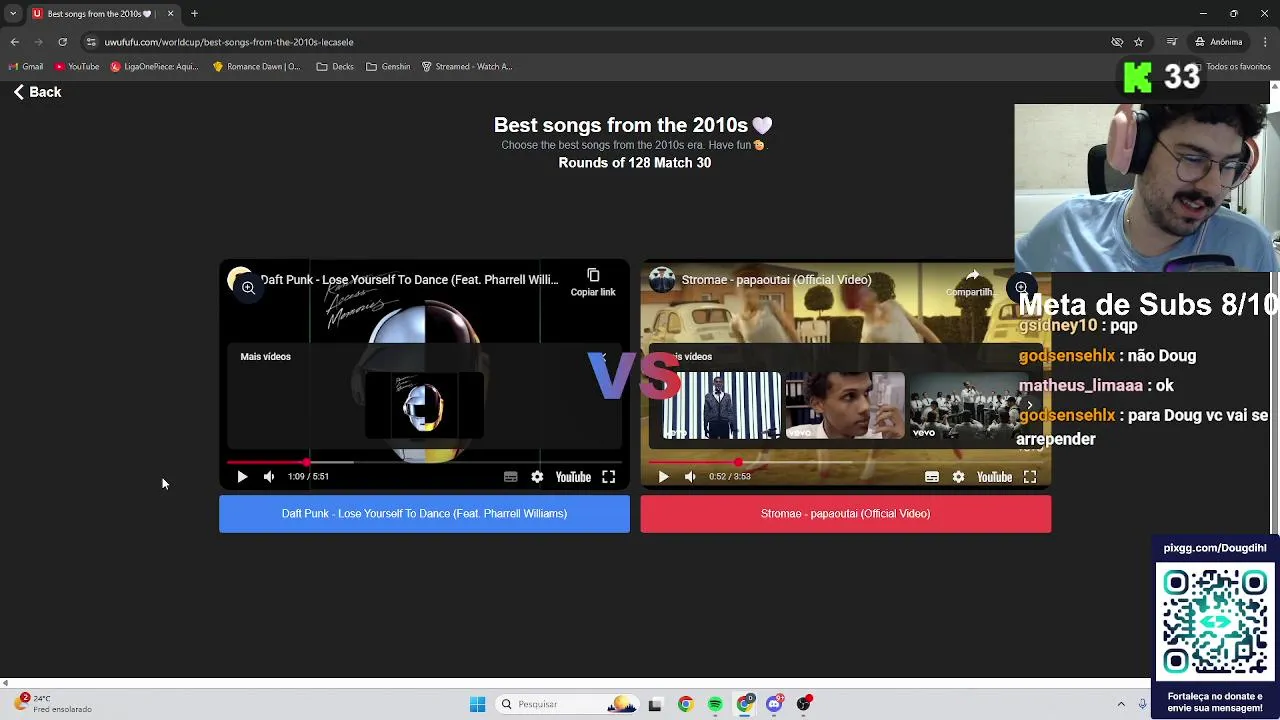This screenshot has width=1280, height=720.
Task: Open first Stromae suggested video thumbnail
Action: coord(721,405)
